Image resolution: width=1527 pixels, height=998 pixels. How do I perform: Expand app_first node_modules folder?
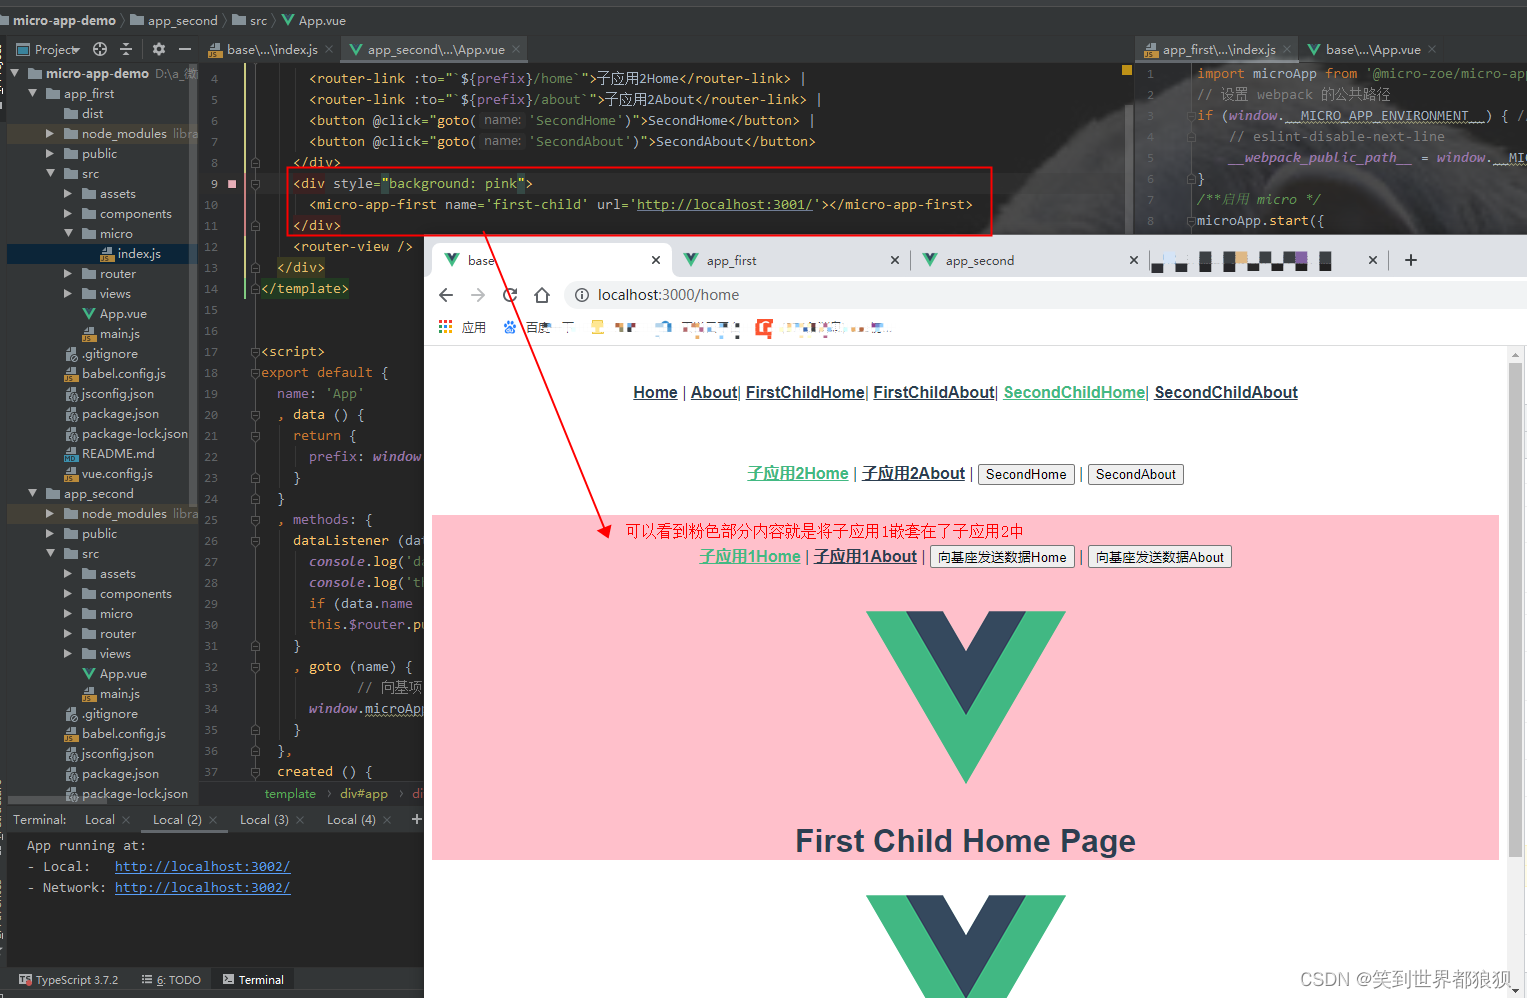[50, 133]
